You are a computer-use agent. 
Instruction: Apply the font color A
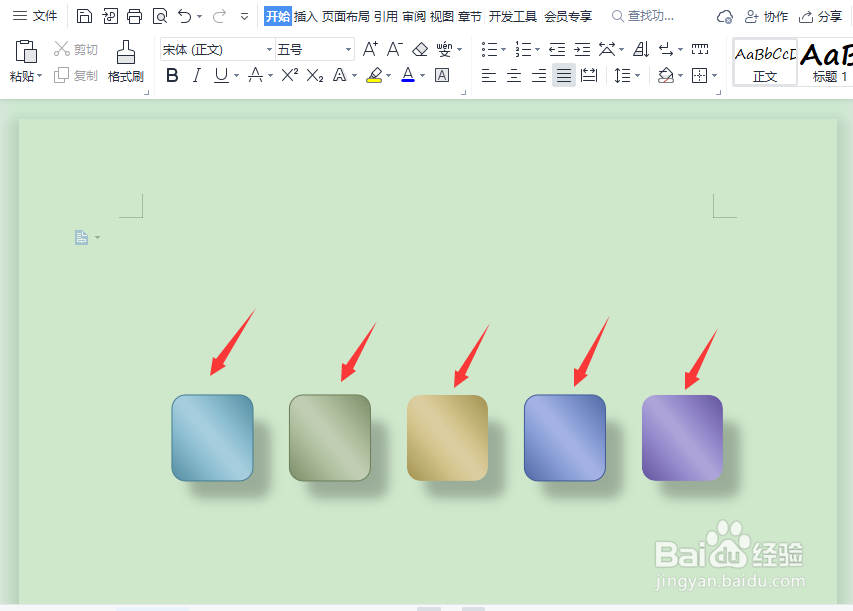[408, 75]
